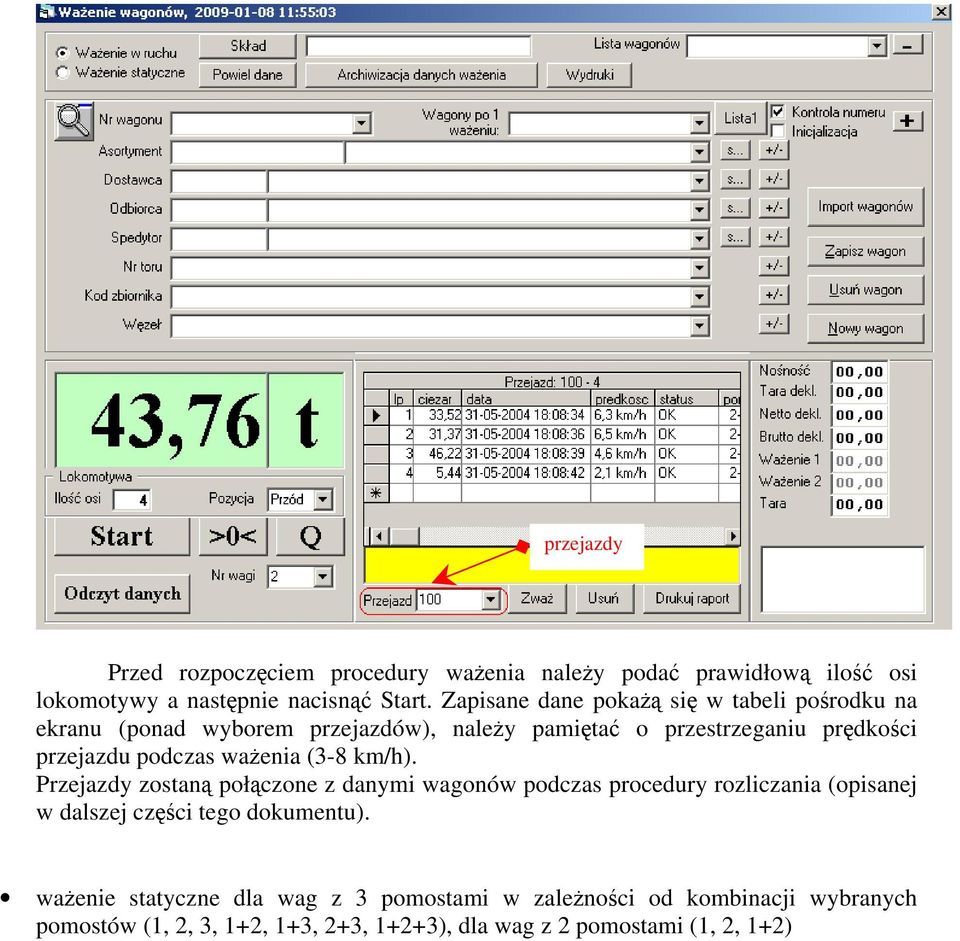Click right arrow of table horizontal scrollbar
This screenshot has height=941, width=960.
[732, 537]
